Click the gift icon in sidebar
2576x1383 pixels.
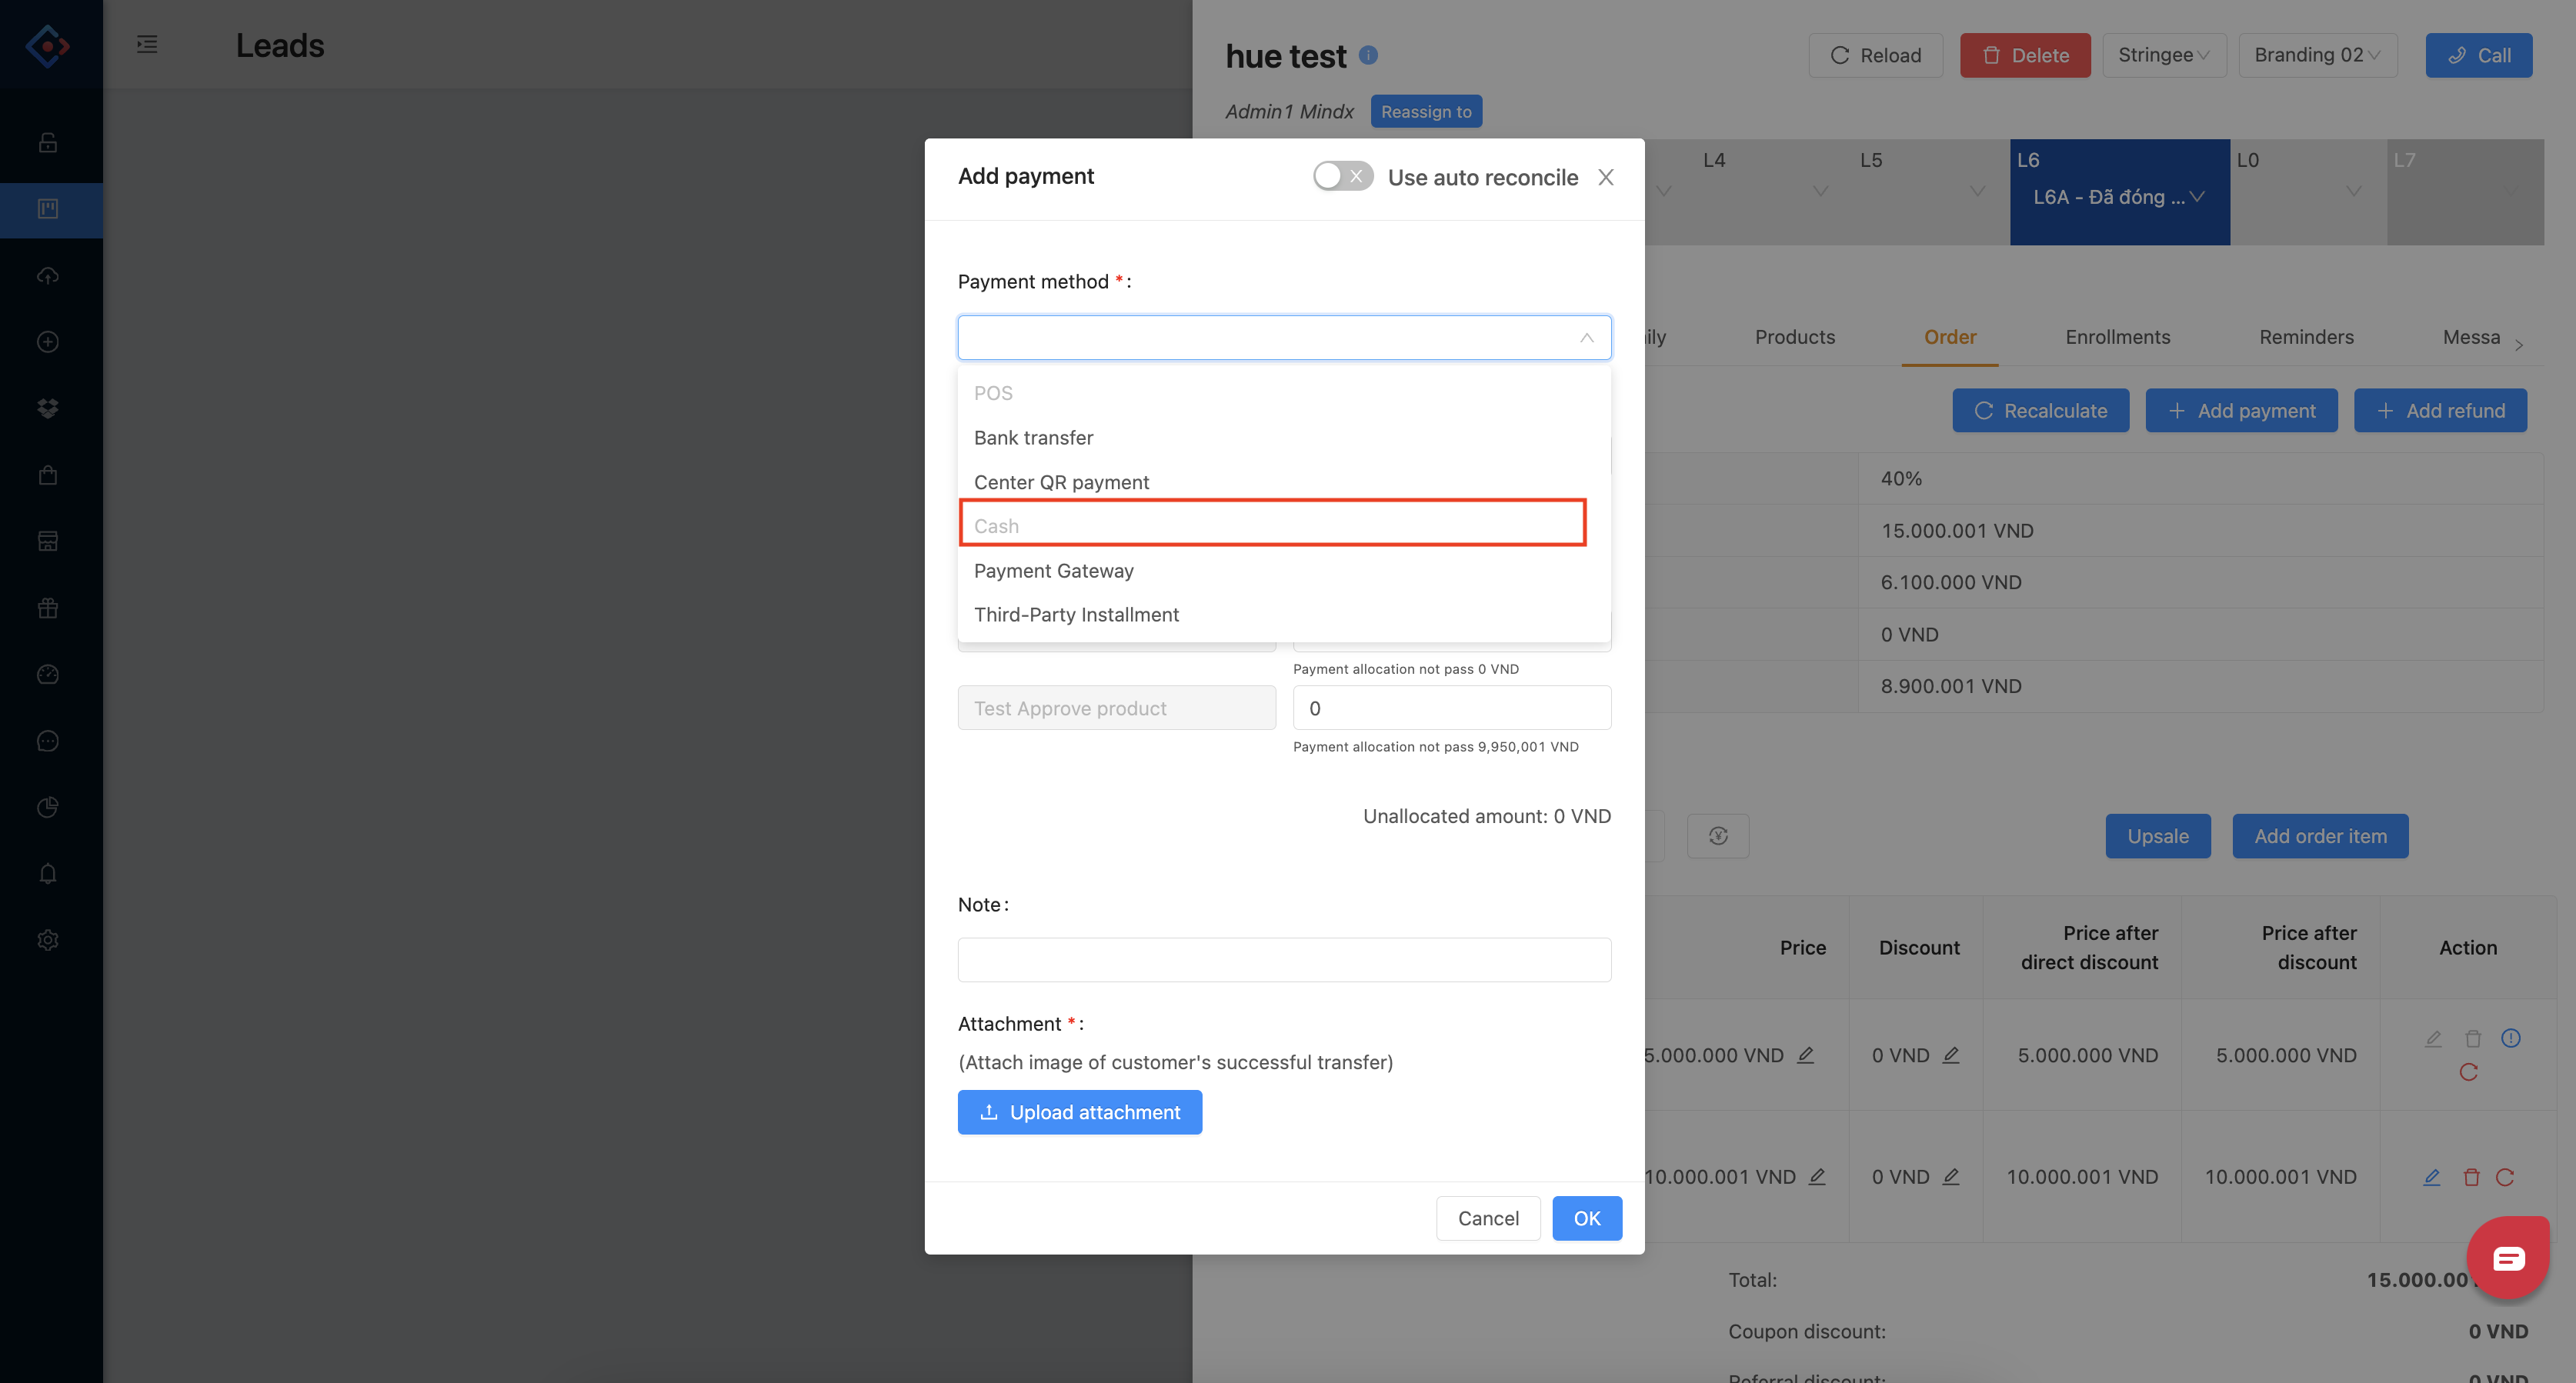[x=48, y=608]
